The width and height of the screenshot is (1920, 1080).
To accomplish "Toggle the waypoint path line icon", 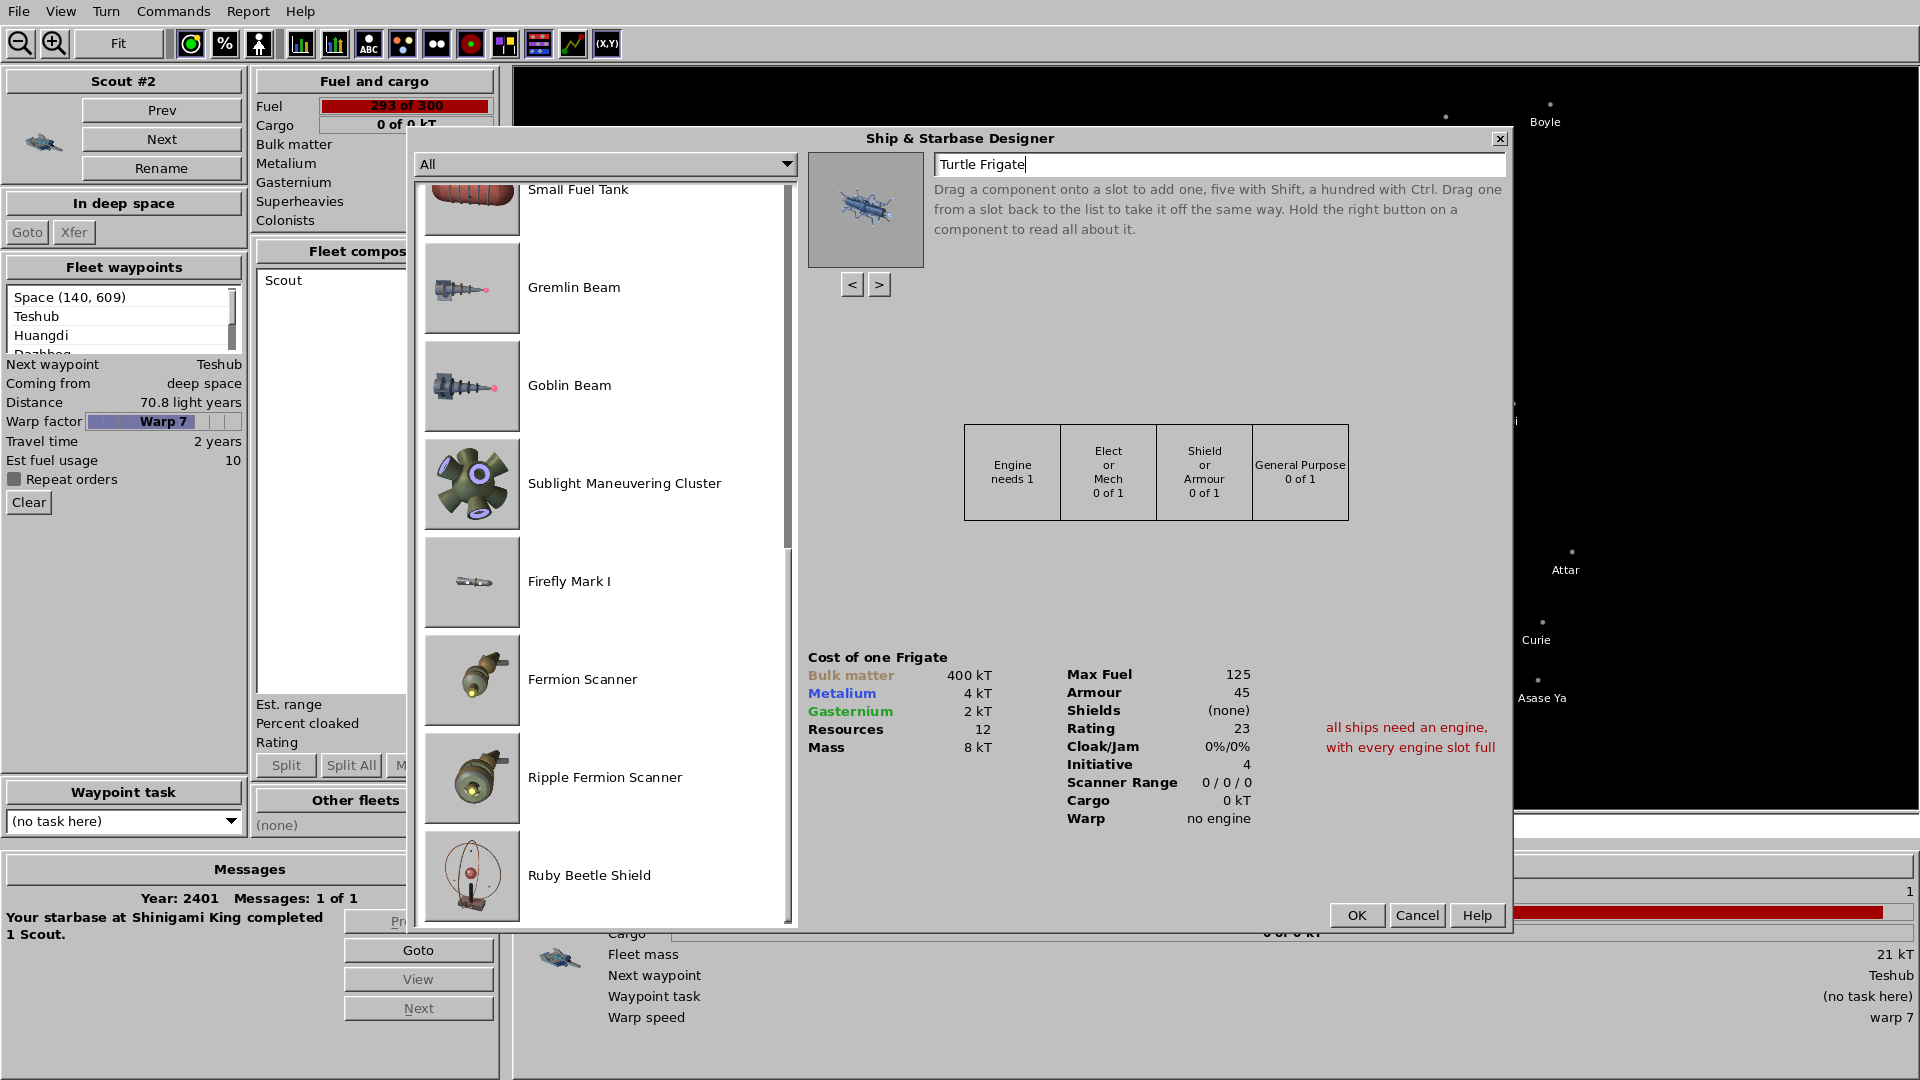I will (x=573, y=44).
